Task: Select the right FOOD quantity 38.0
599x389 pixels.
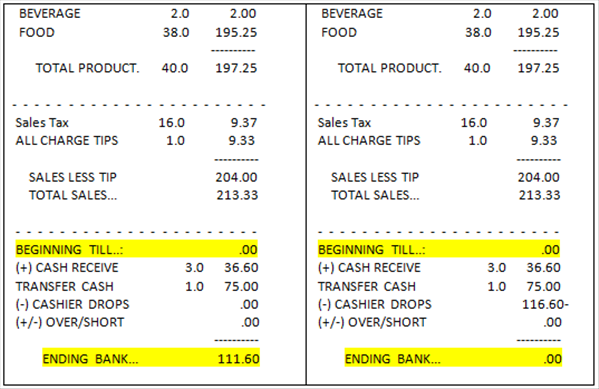Action: pos(478,32)
